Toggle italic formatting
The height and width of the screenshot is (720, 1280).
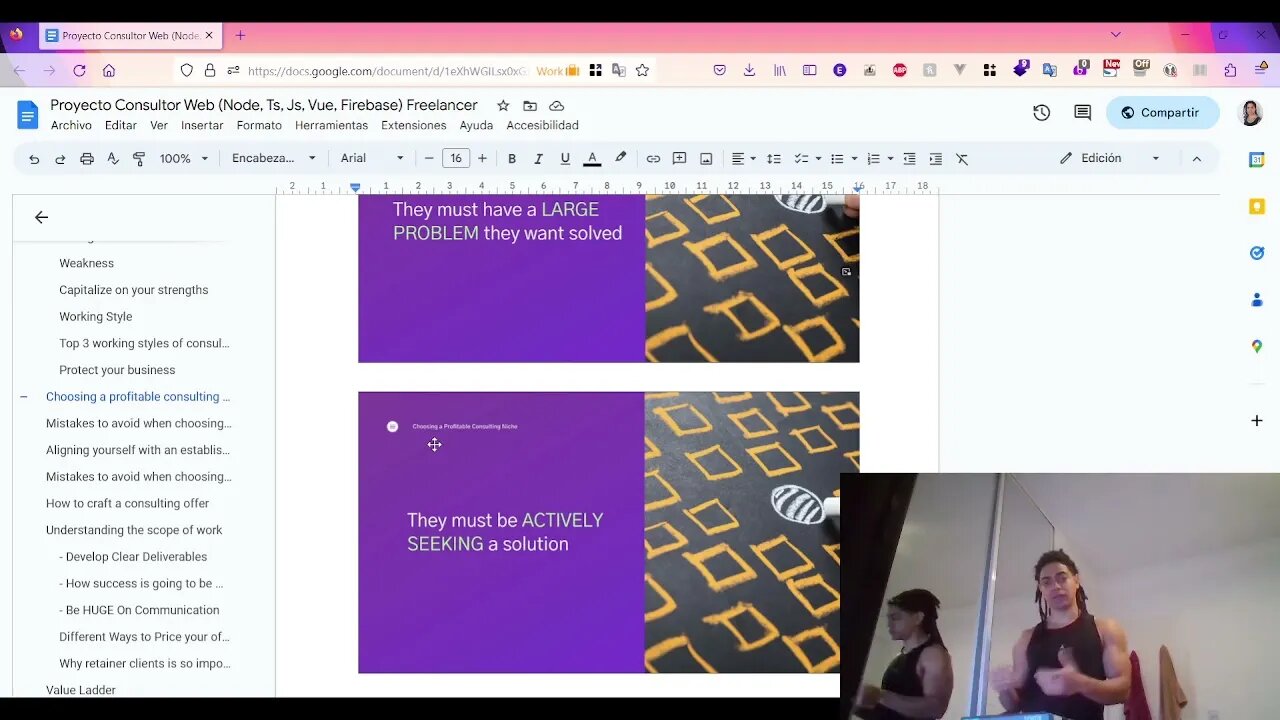tap(538, 159)
